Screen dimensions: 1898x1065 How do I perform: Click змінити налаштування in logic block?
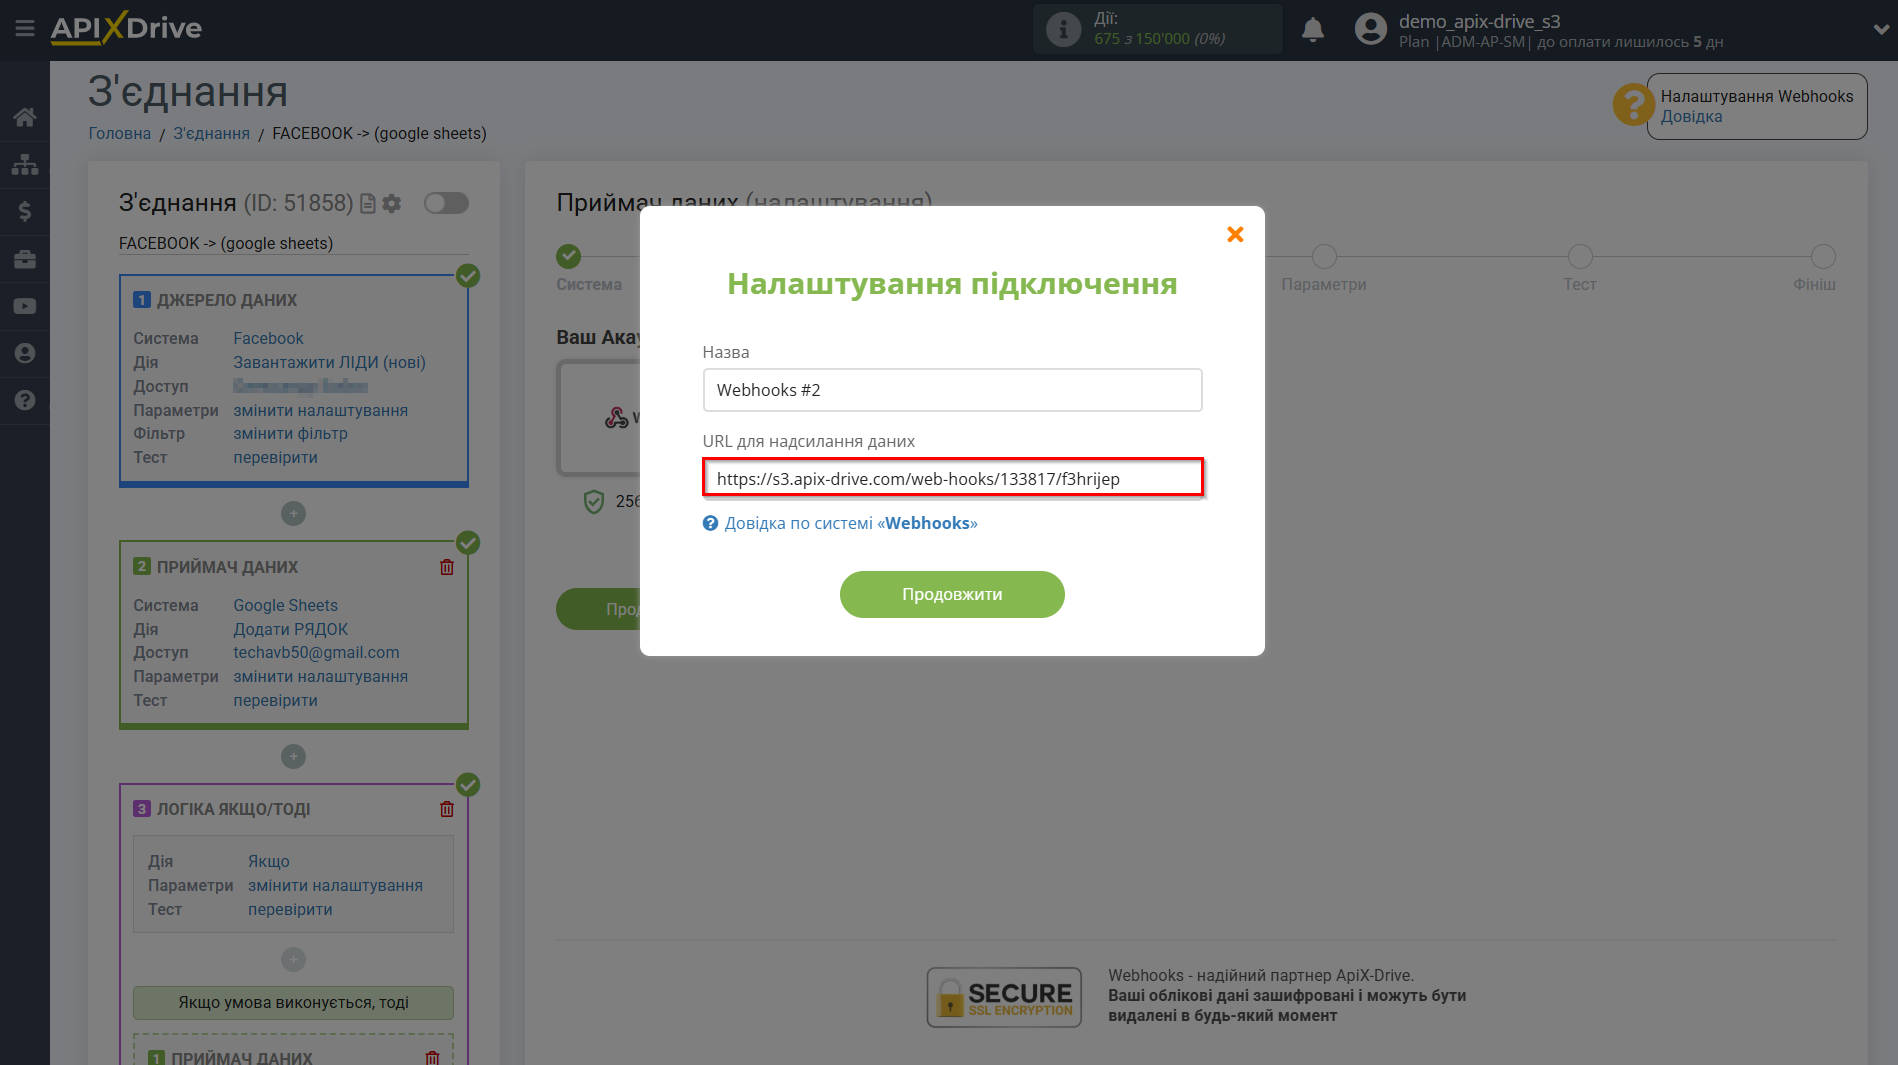coord(335,885)
